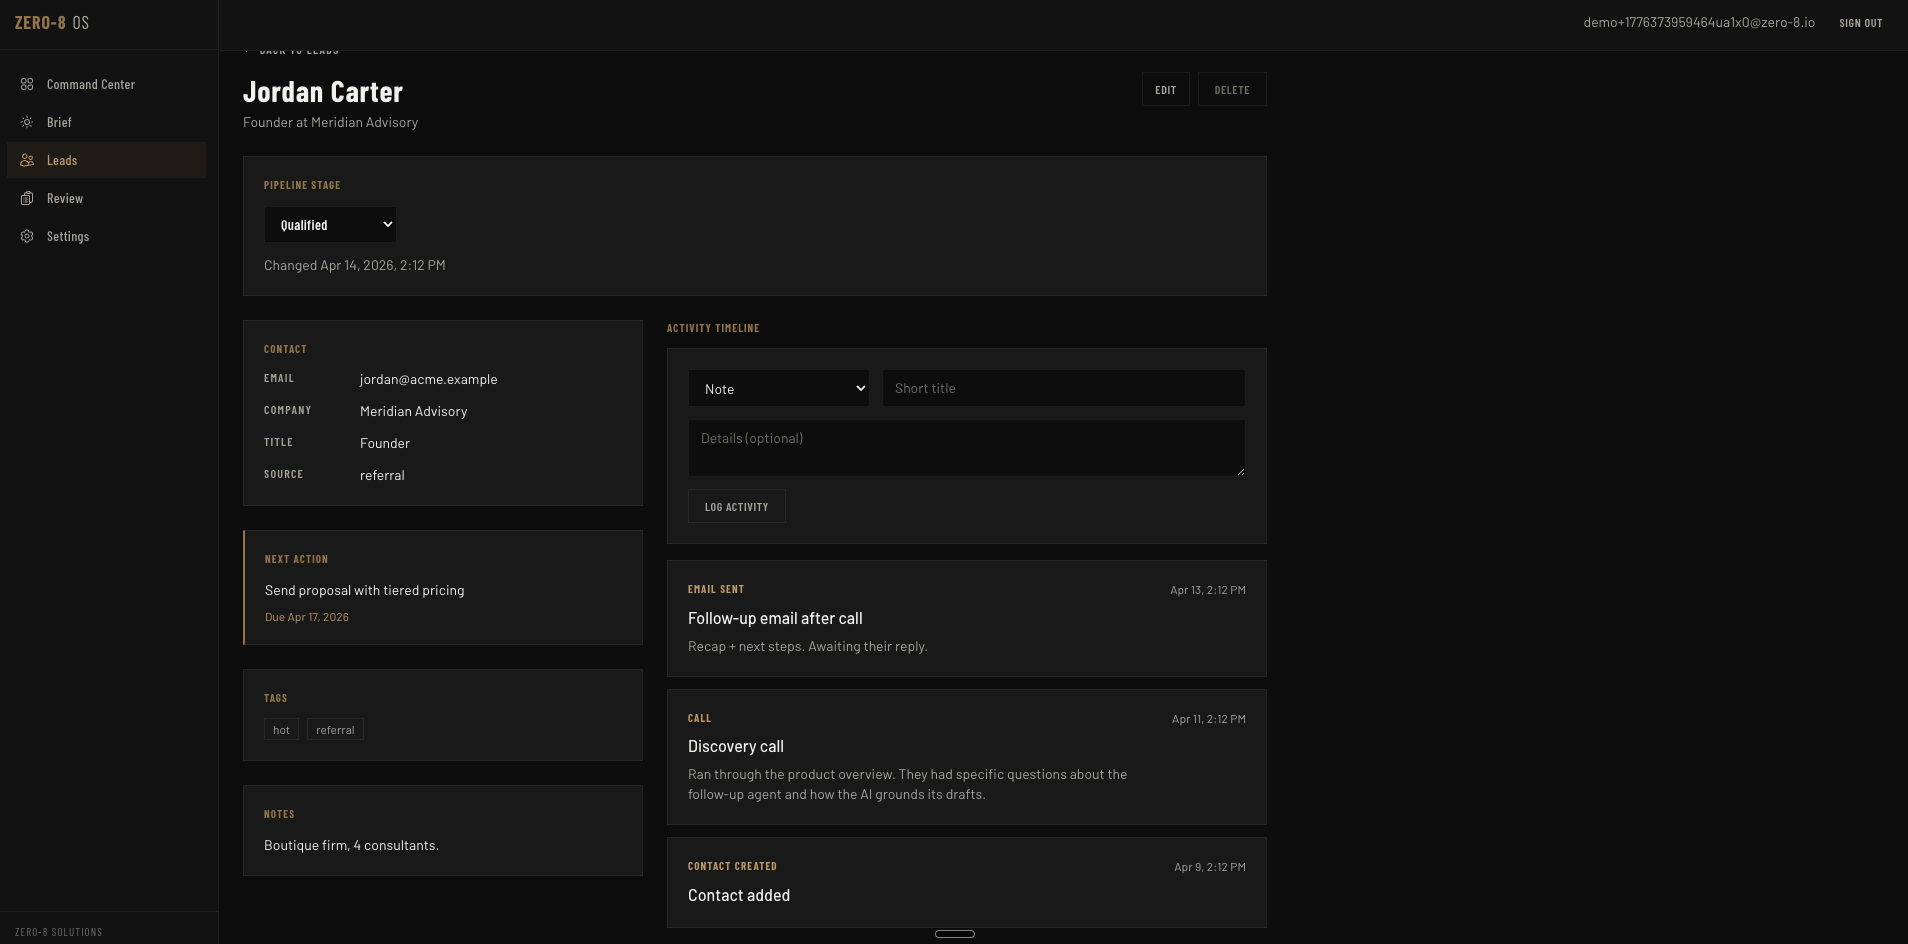Screen dimensions: 1908x944
Task: Open Settings via the gear icon
Action: tap(26, 236)
